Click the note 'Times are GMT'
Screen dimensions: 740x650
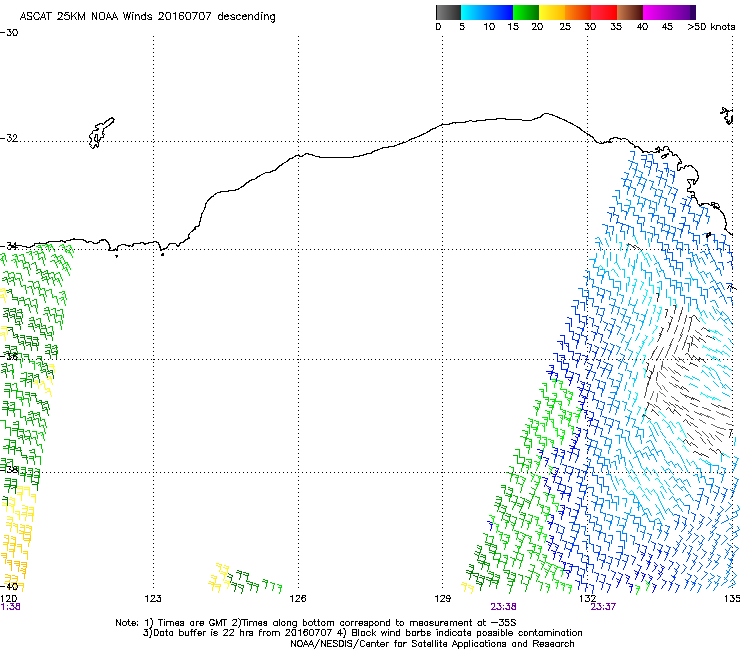pyautogui.click(x=192, y=623)
